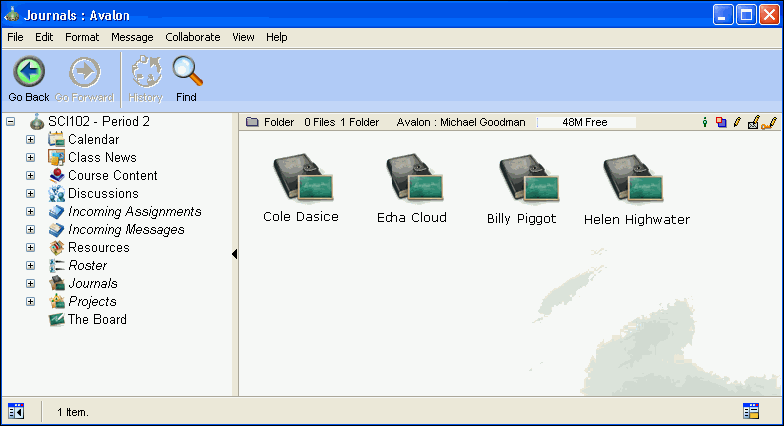Click the green person icon in info bar
This screenshot has height=426, width=784.
pos(705,122)
